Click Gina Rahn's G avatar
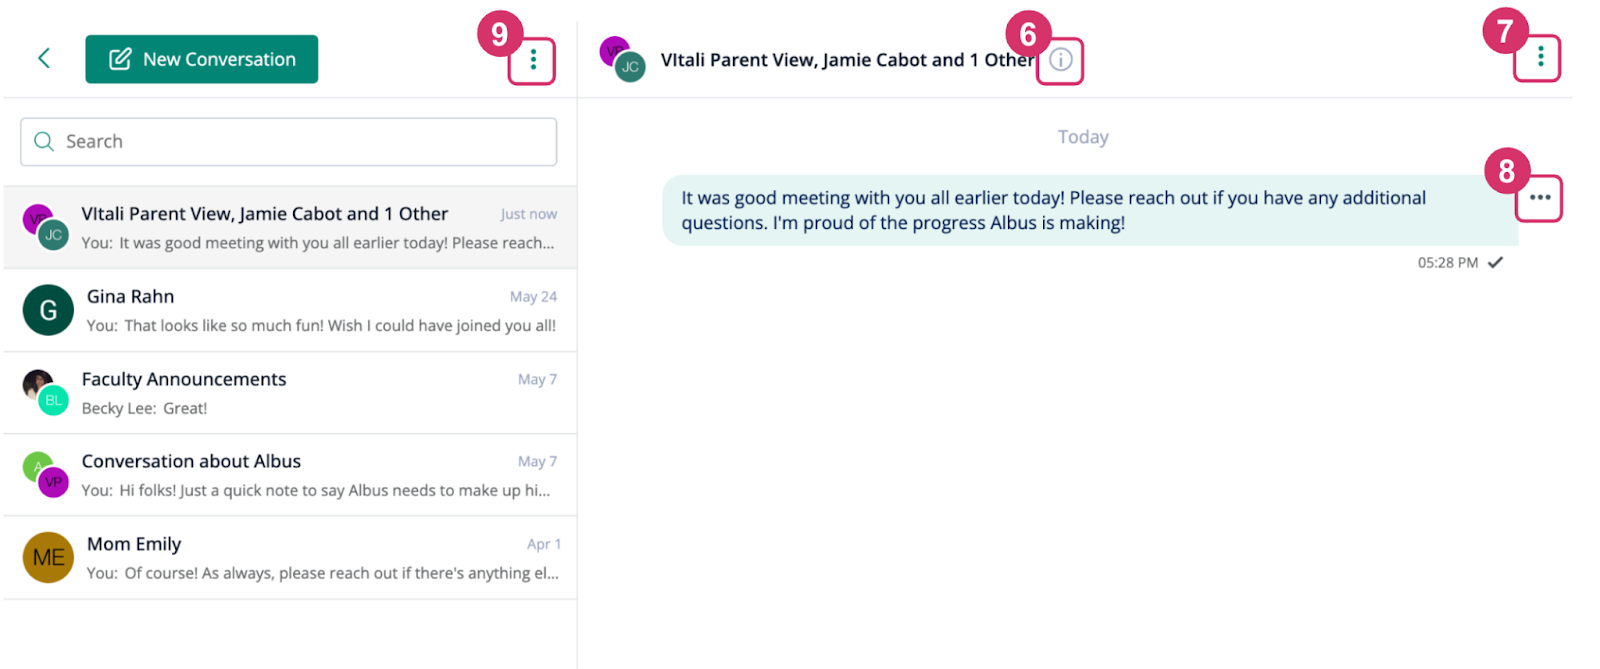This screenshot has width=1600, height=669. (x=48, y=310)
